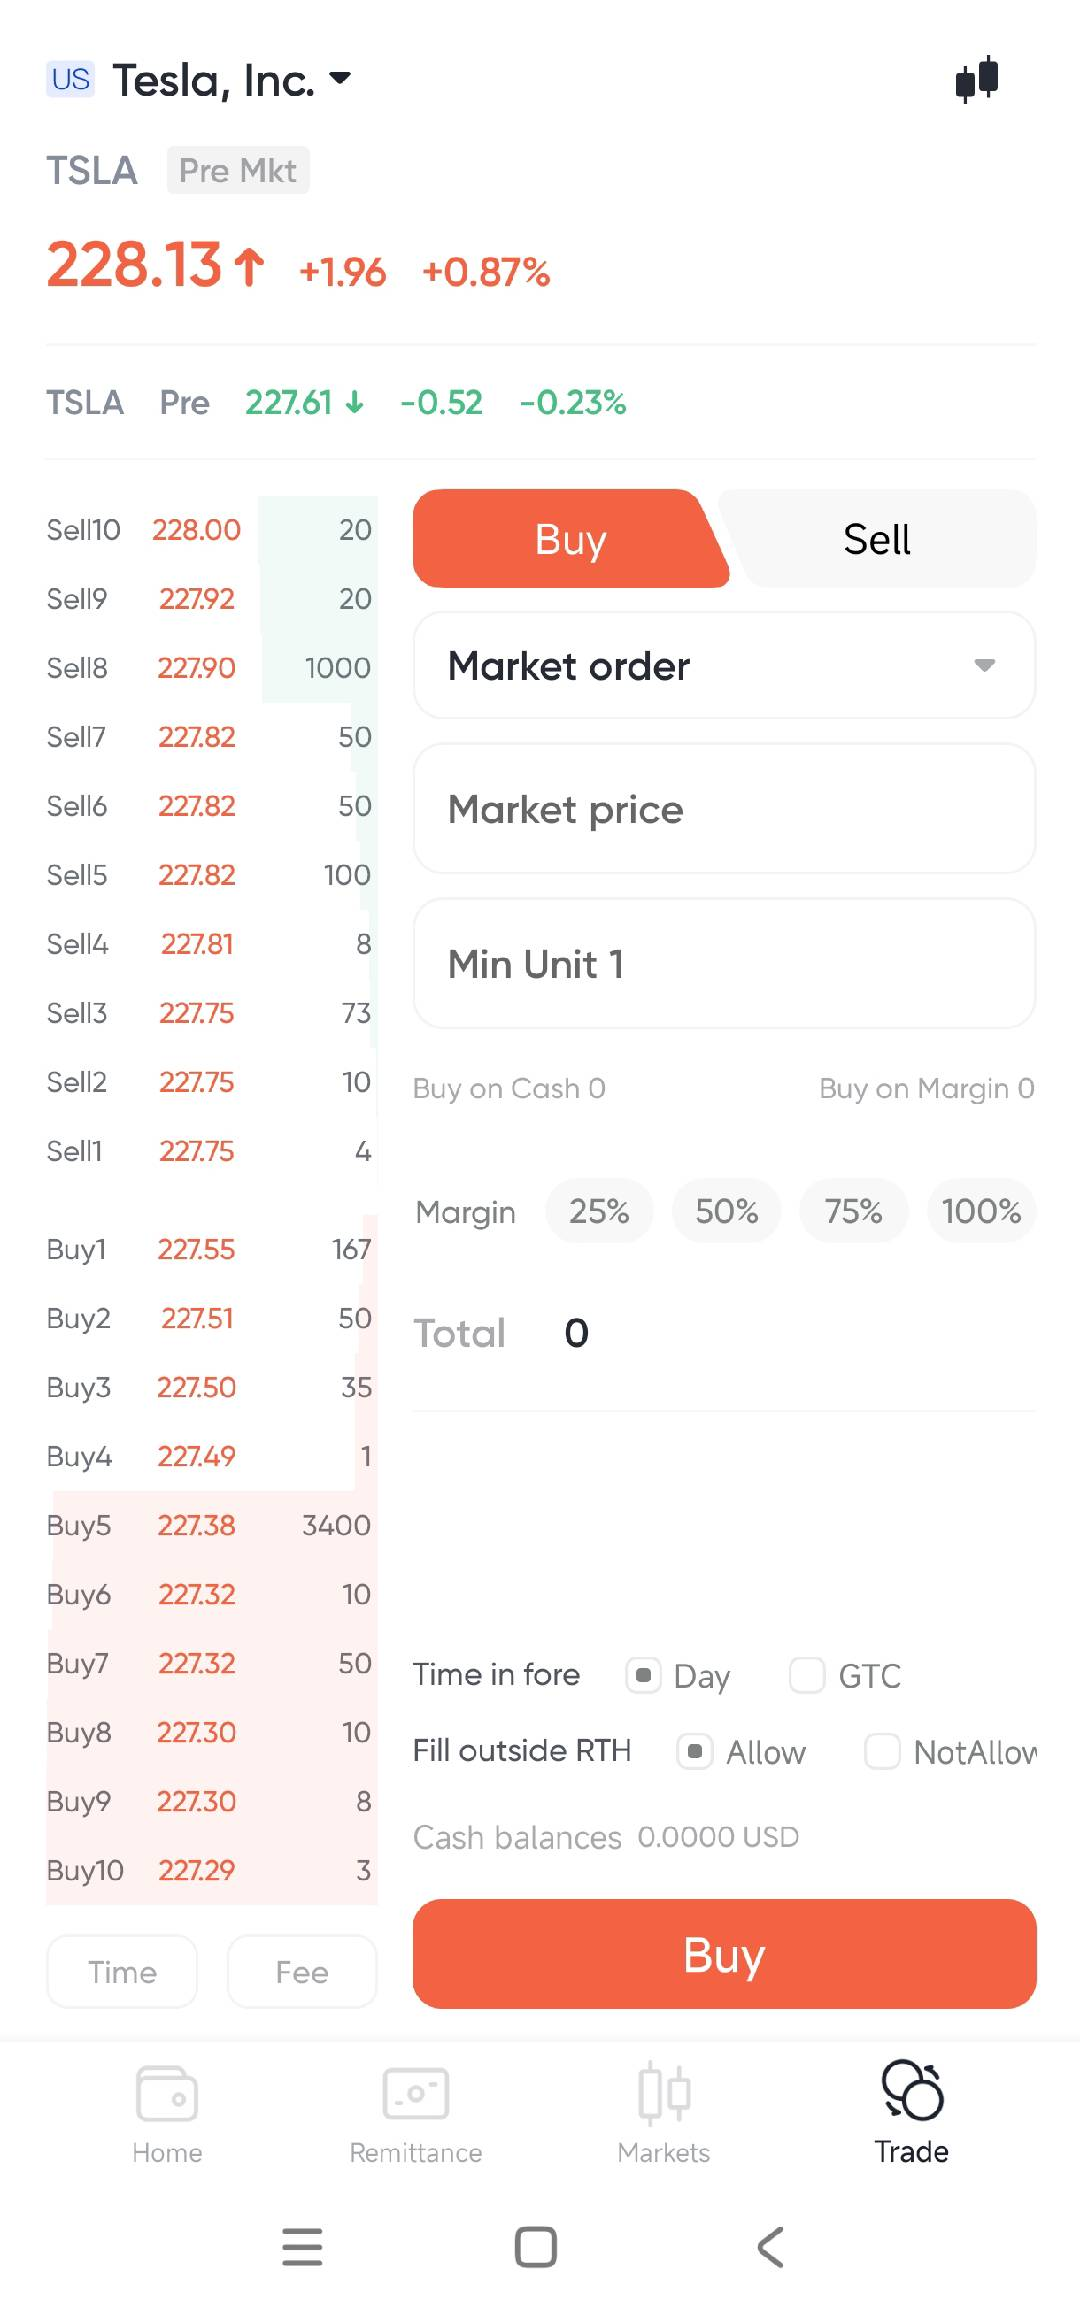
Task: Tap the Trade icon in navigation
Action: [911, 2093]
